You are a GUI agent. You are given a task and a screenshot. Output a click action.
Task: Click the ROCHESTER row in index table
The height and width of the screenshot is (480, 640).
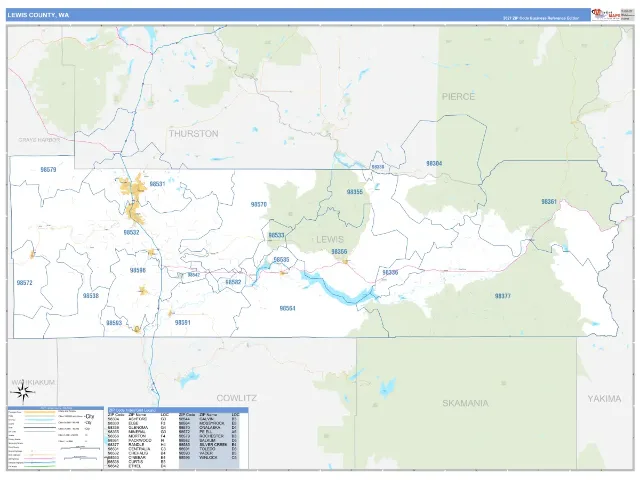[x=209, y=436]
